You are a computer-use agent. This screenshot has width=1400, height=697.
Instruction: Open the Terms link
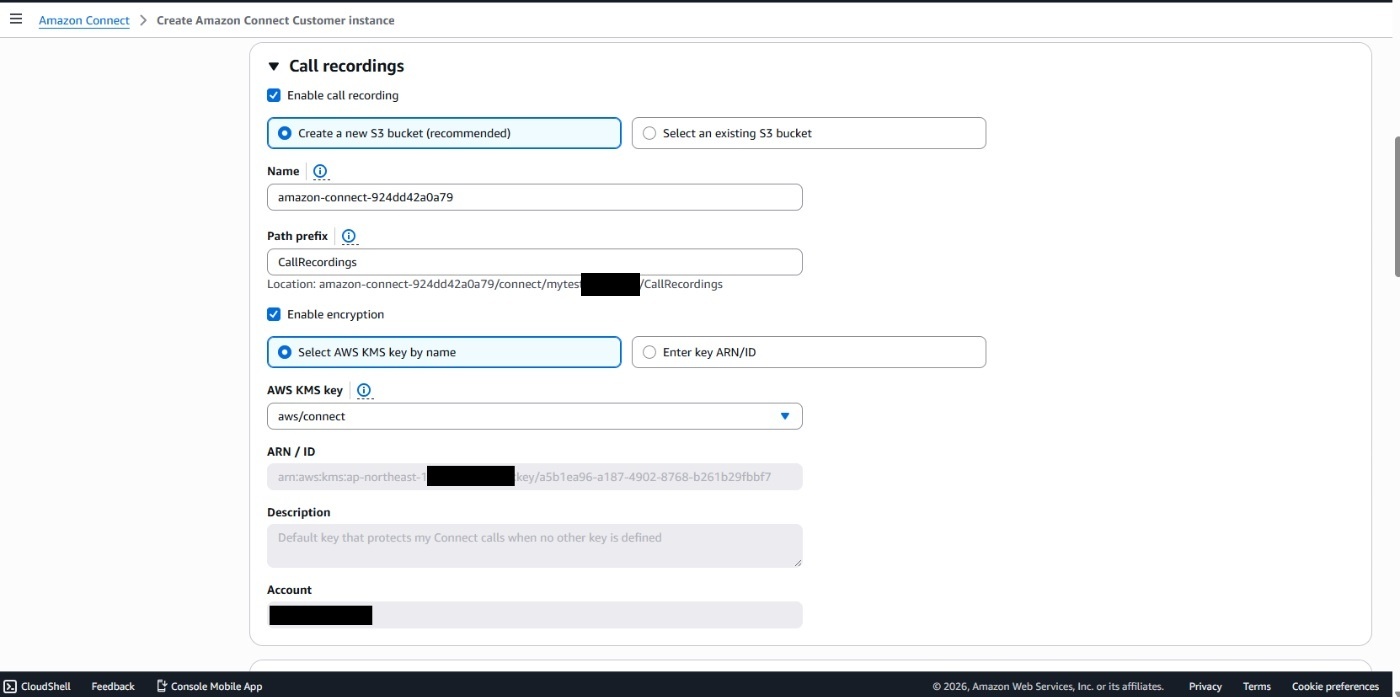[1257, 686]
